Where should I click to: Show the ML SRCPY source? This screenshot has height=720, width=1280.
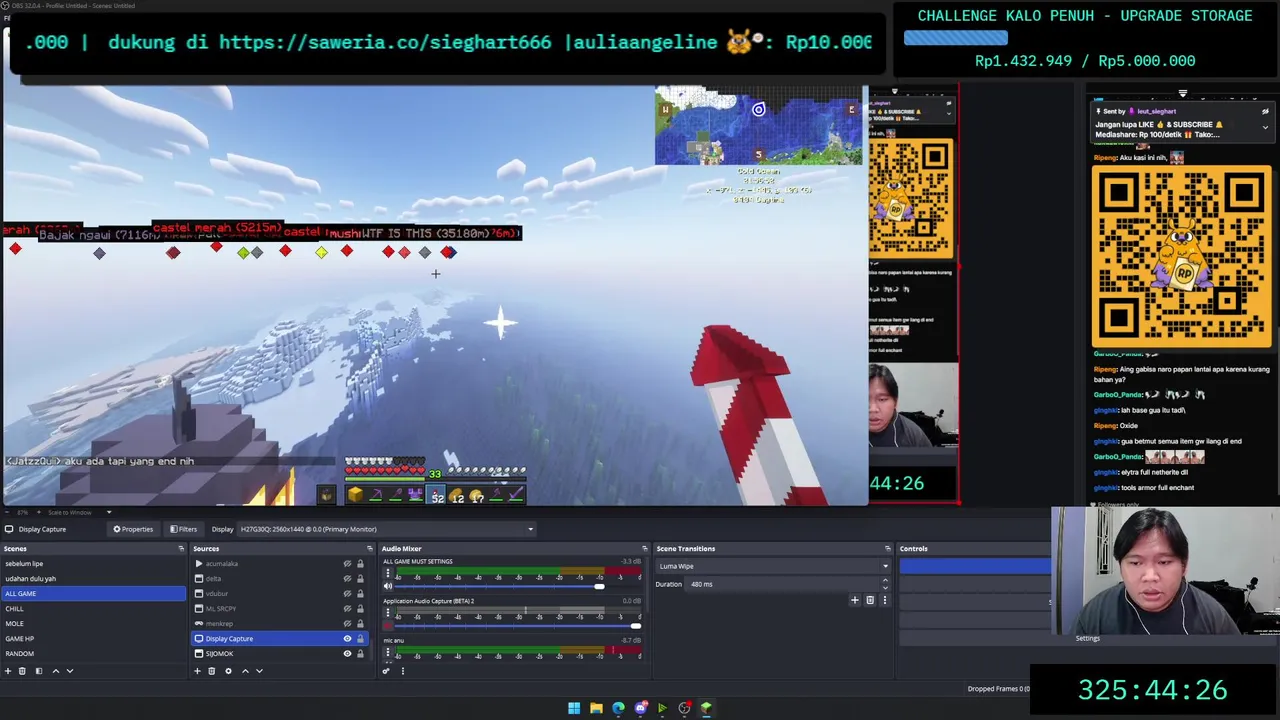[x=347, y=609]
